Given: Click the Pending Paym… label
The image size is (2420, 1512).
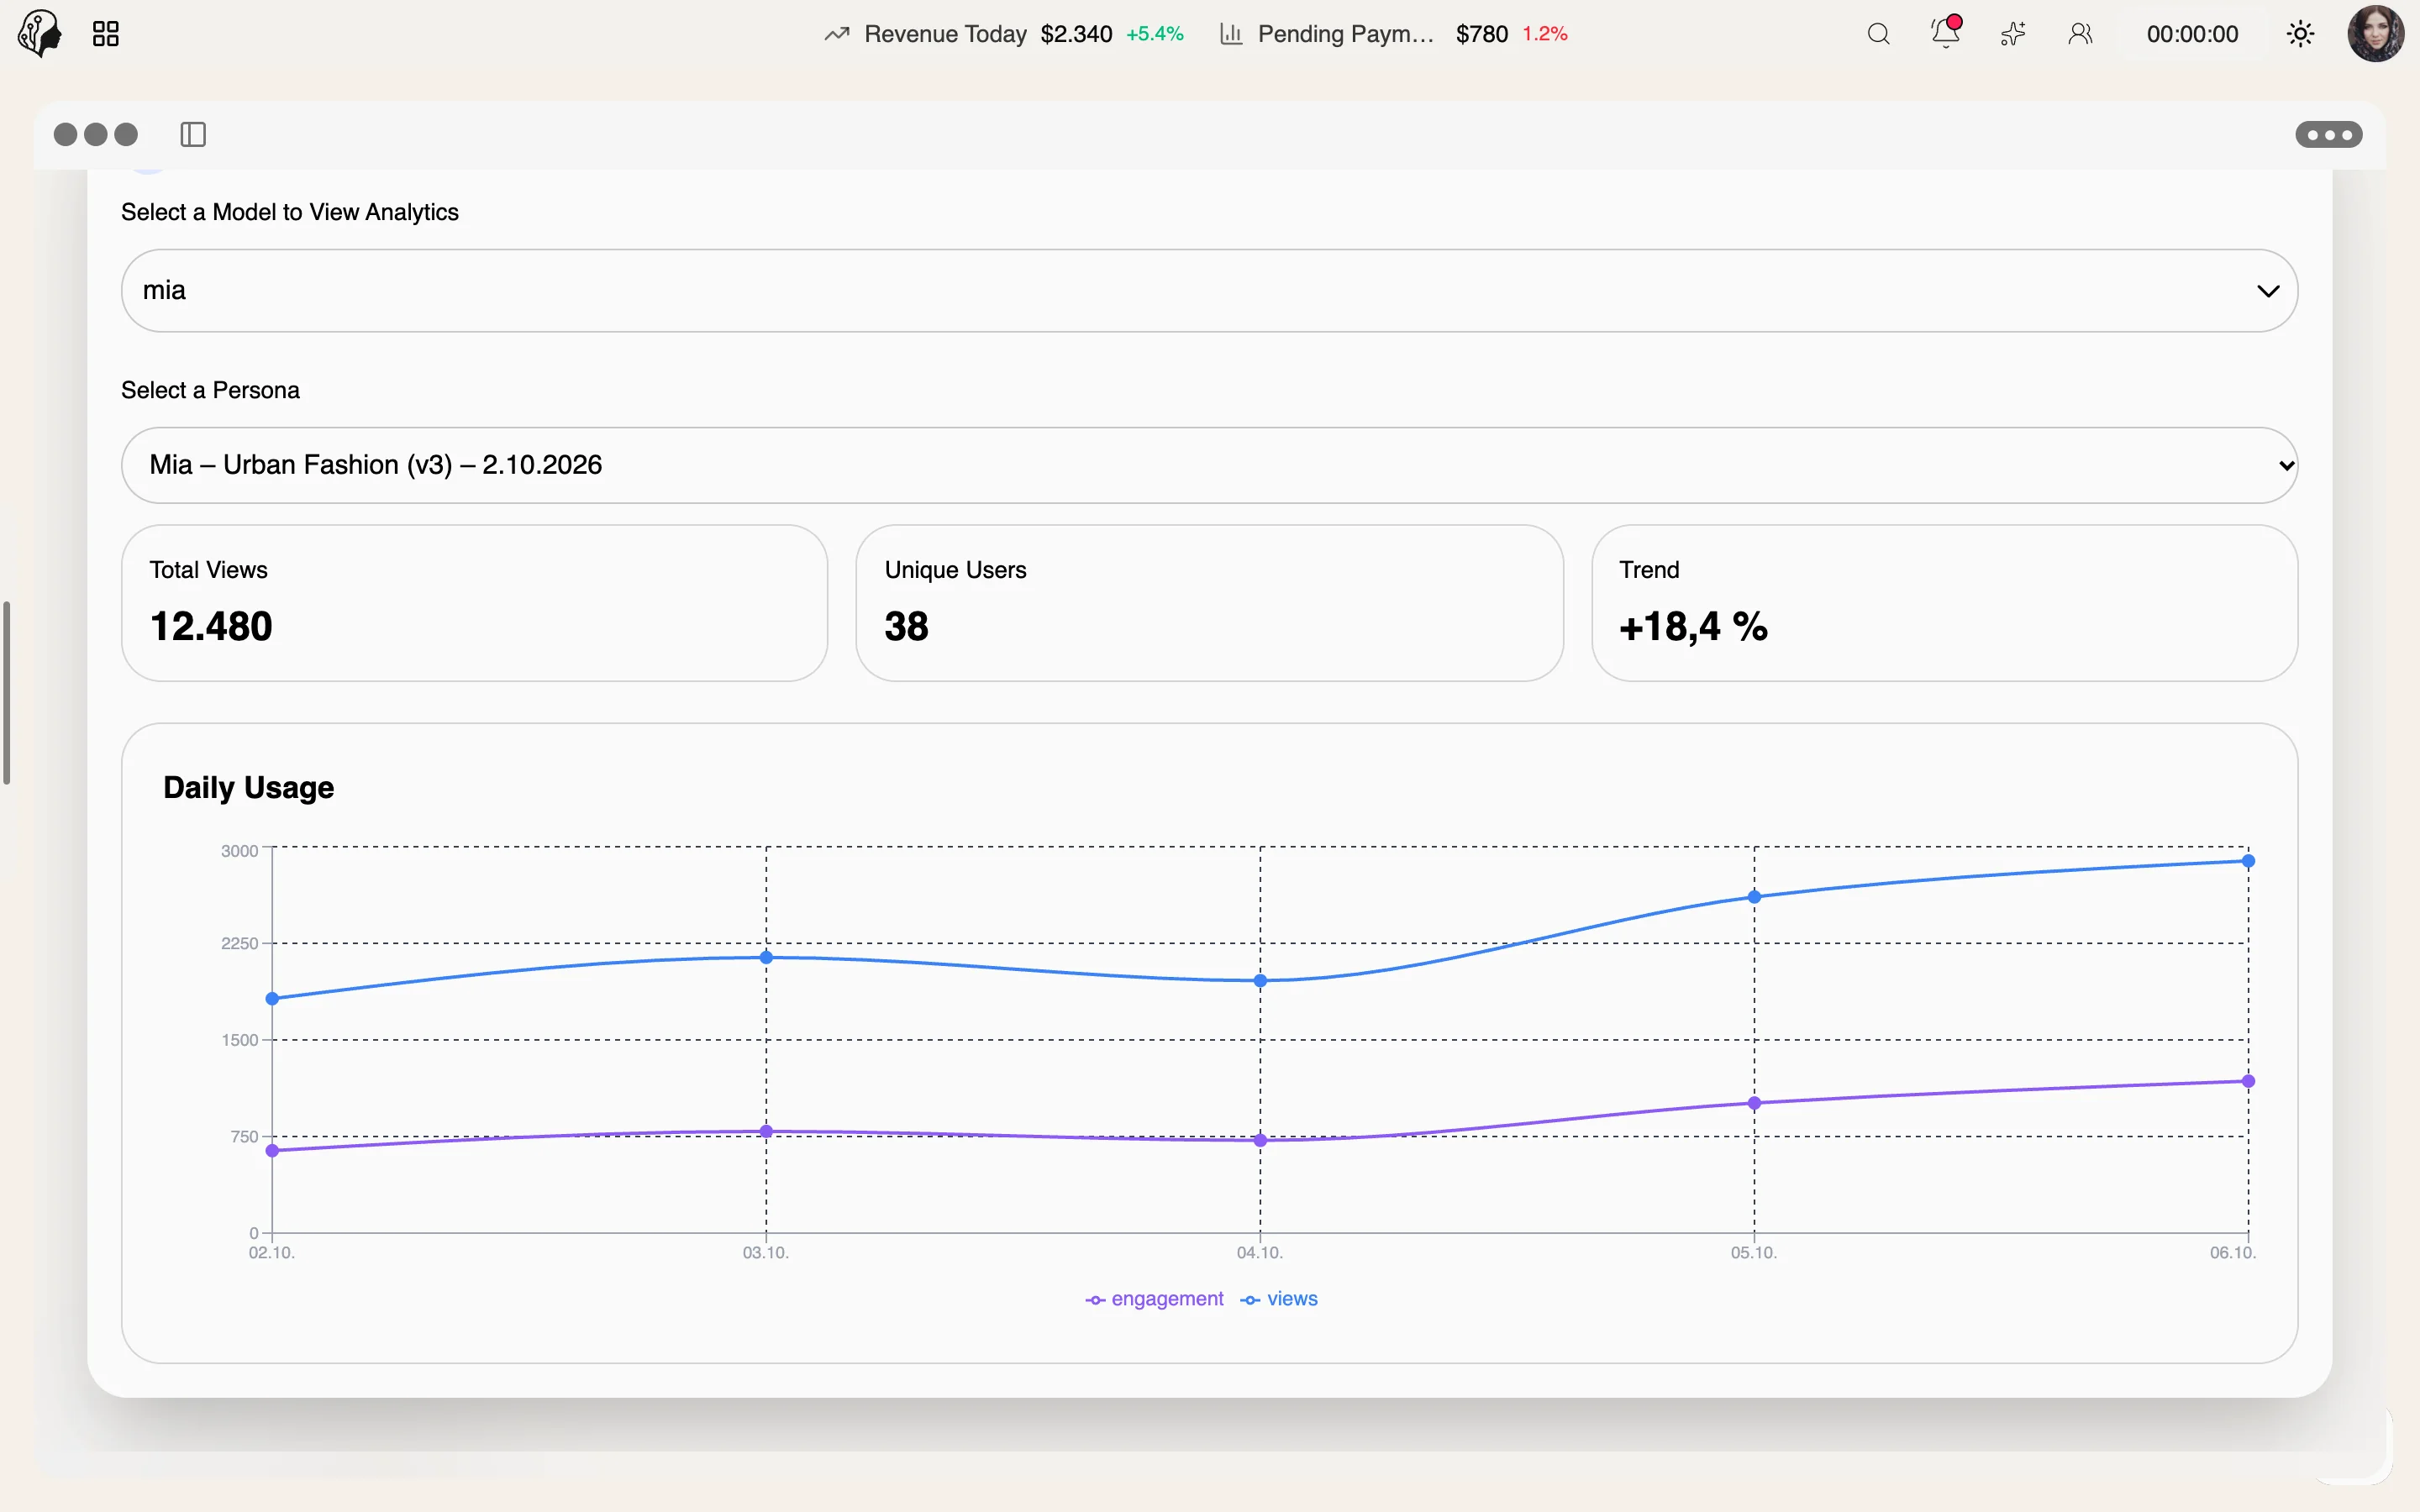Looking at the screenshot, I should (1346, 34).
